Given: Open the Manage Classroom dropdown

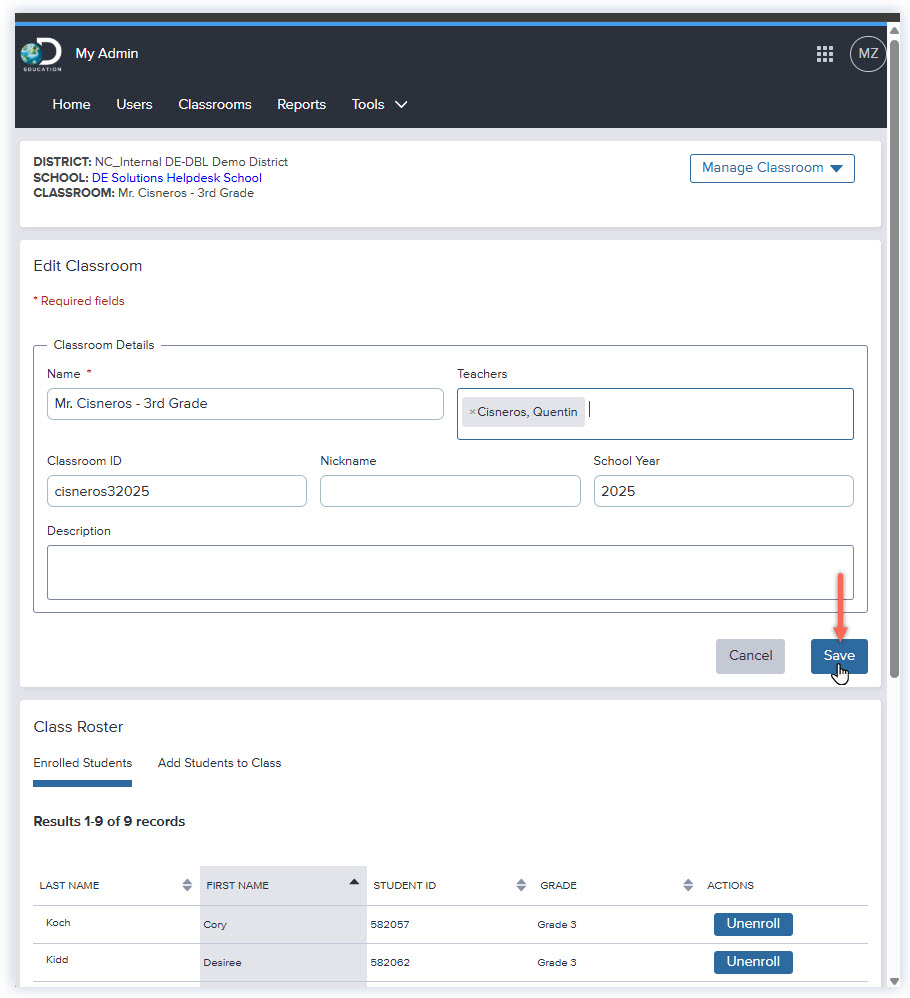Looking at the screenshot, I should point(771,168).
